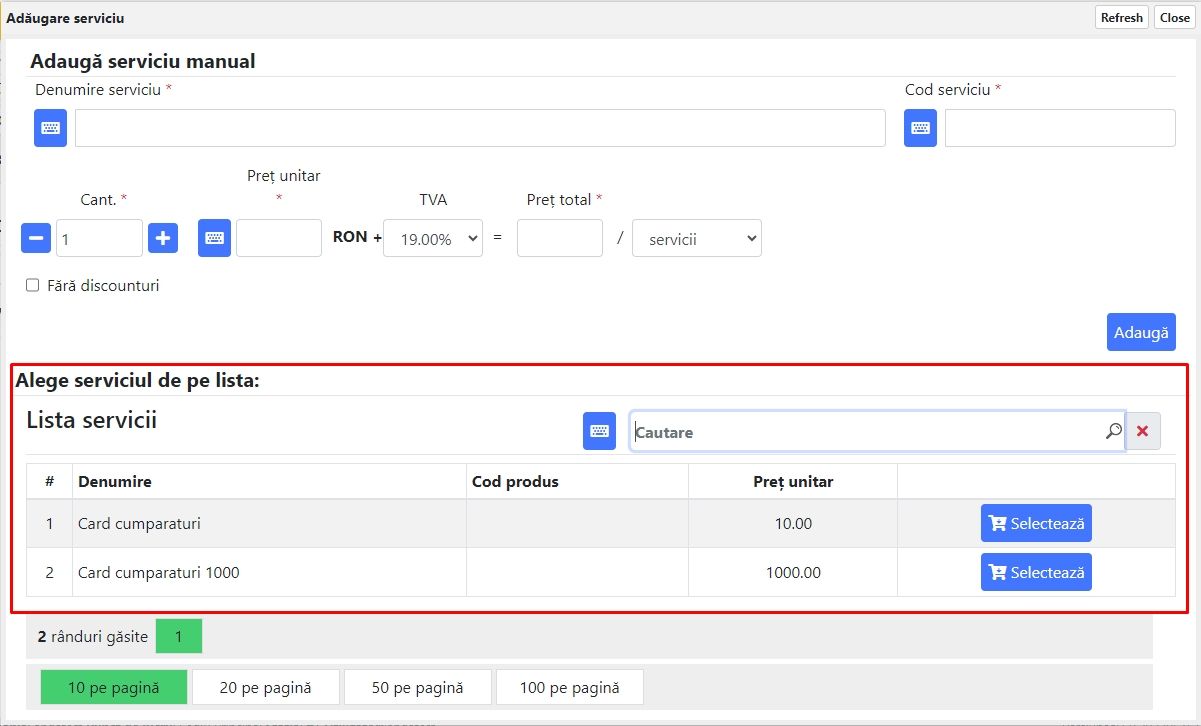This screenshot has height=726, width=1201.
Task: Go to page 1 of results
Action: 178,636
